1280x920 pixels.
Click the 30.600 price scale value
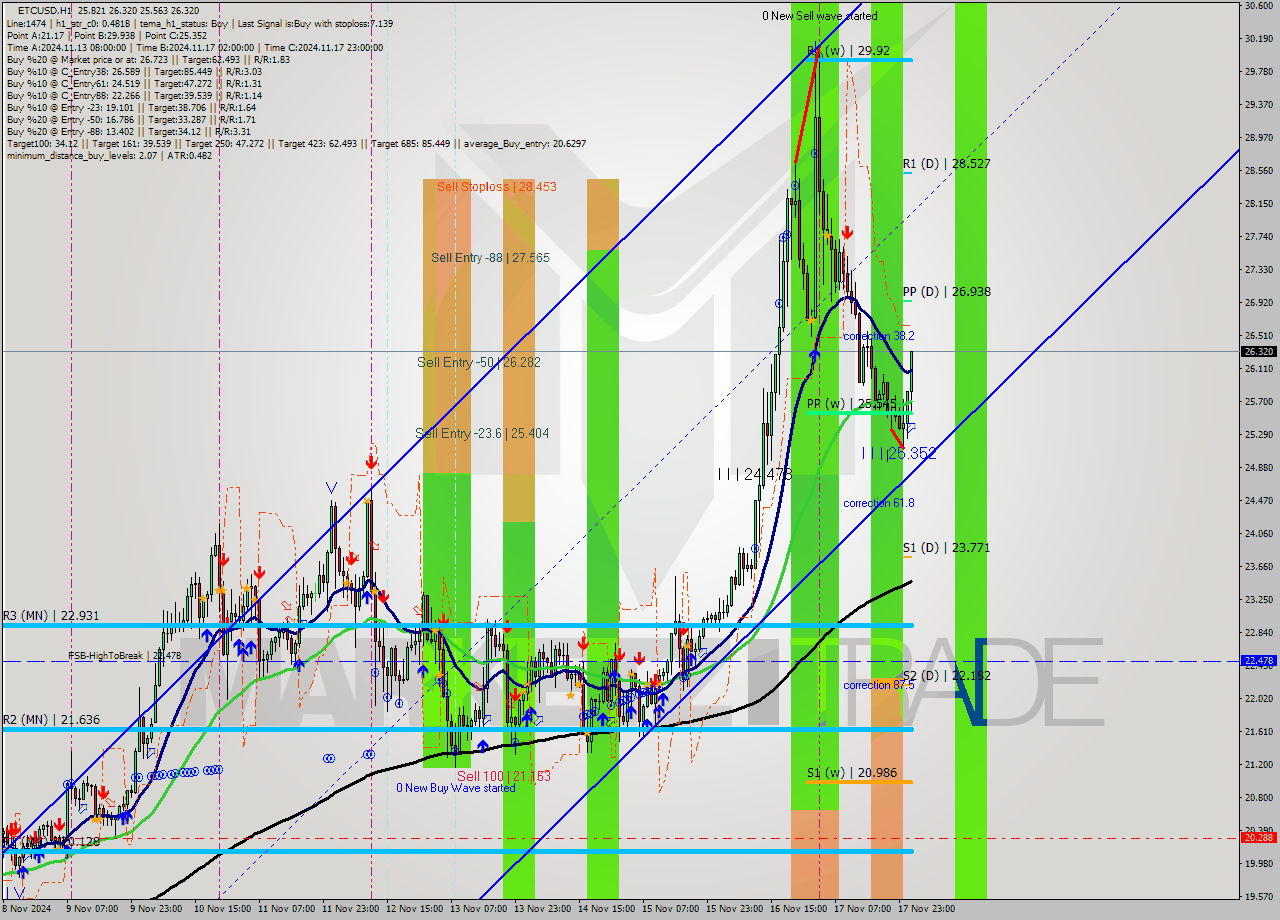(x=1257, y=6)
